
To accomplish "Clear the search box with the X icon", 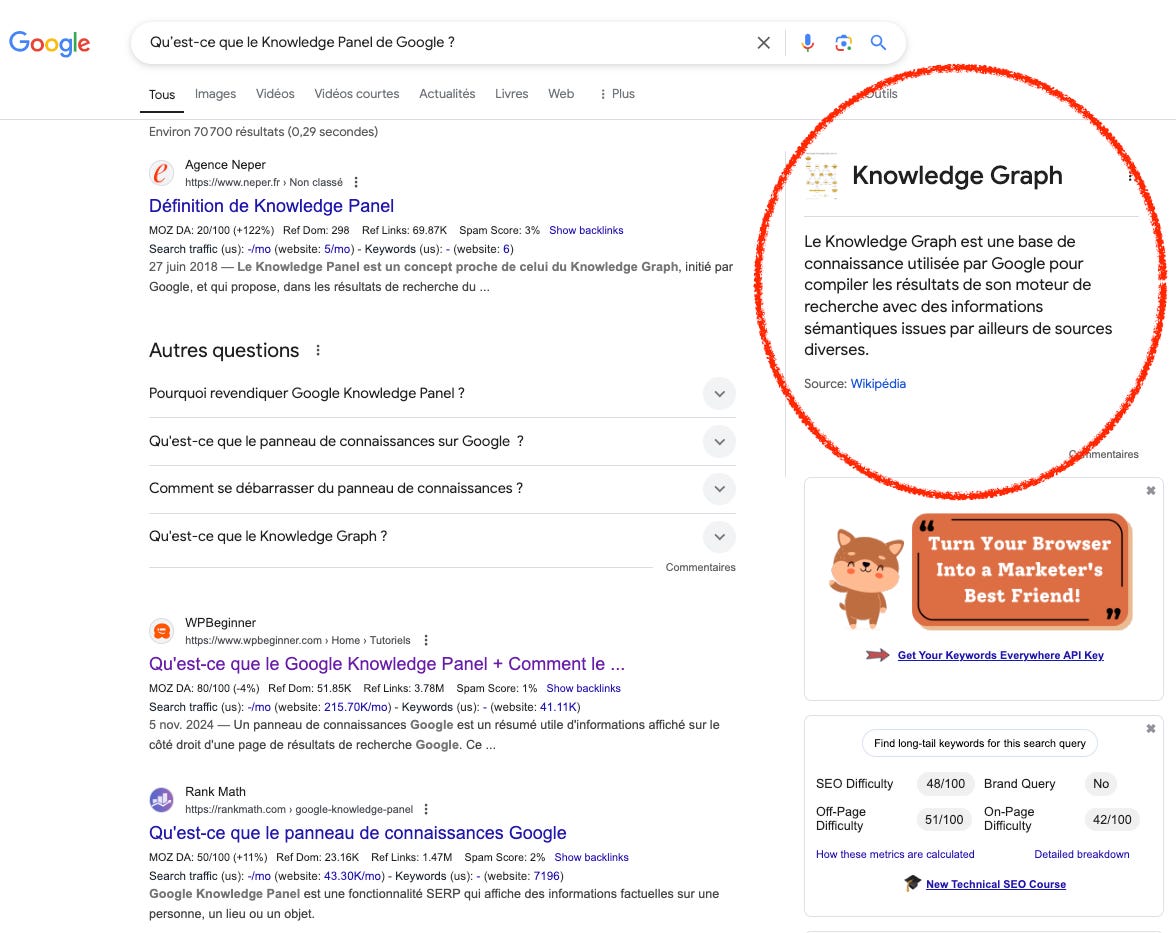I will coord(764,43).
